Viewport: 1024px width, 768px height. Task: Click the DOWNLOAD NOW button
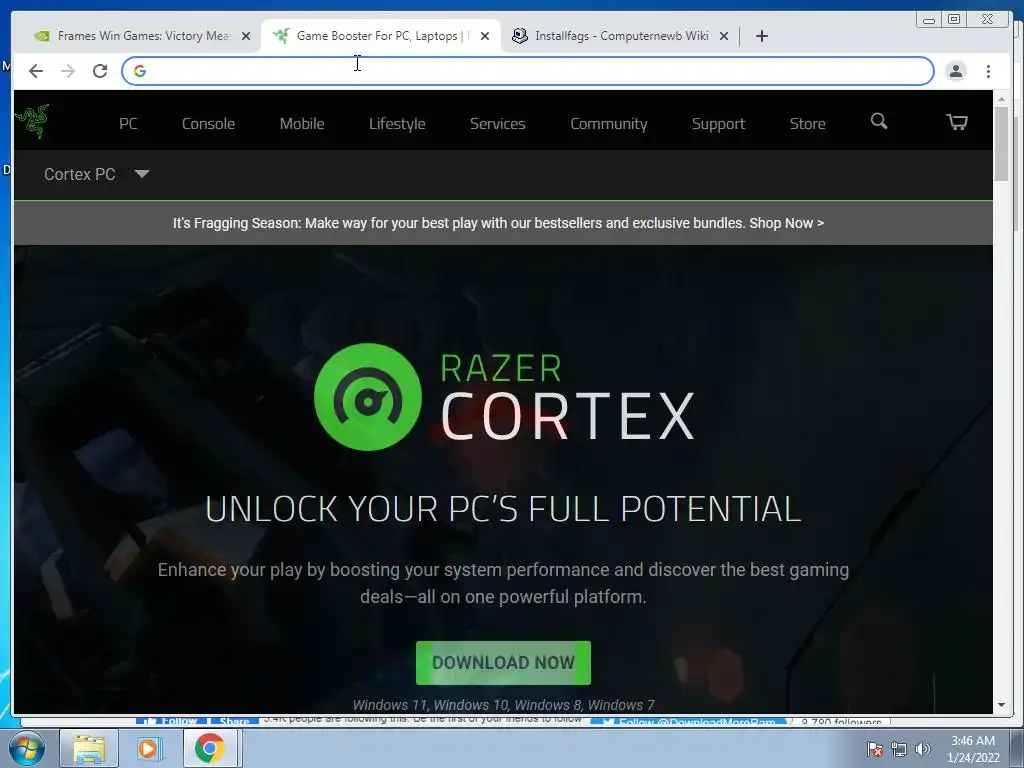click(504, 663)
